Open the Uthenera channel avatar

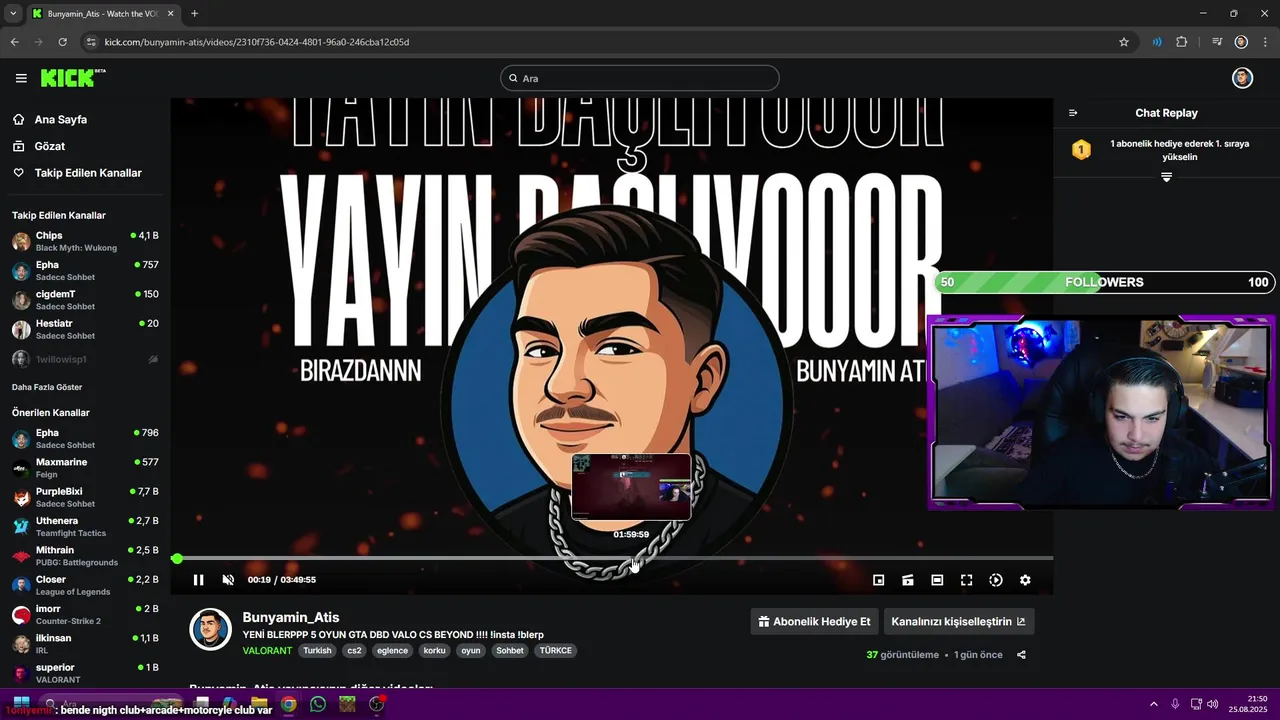click(x=21, y=526)
